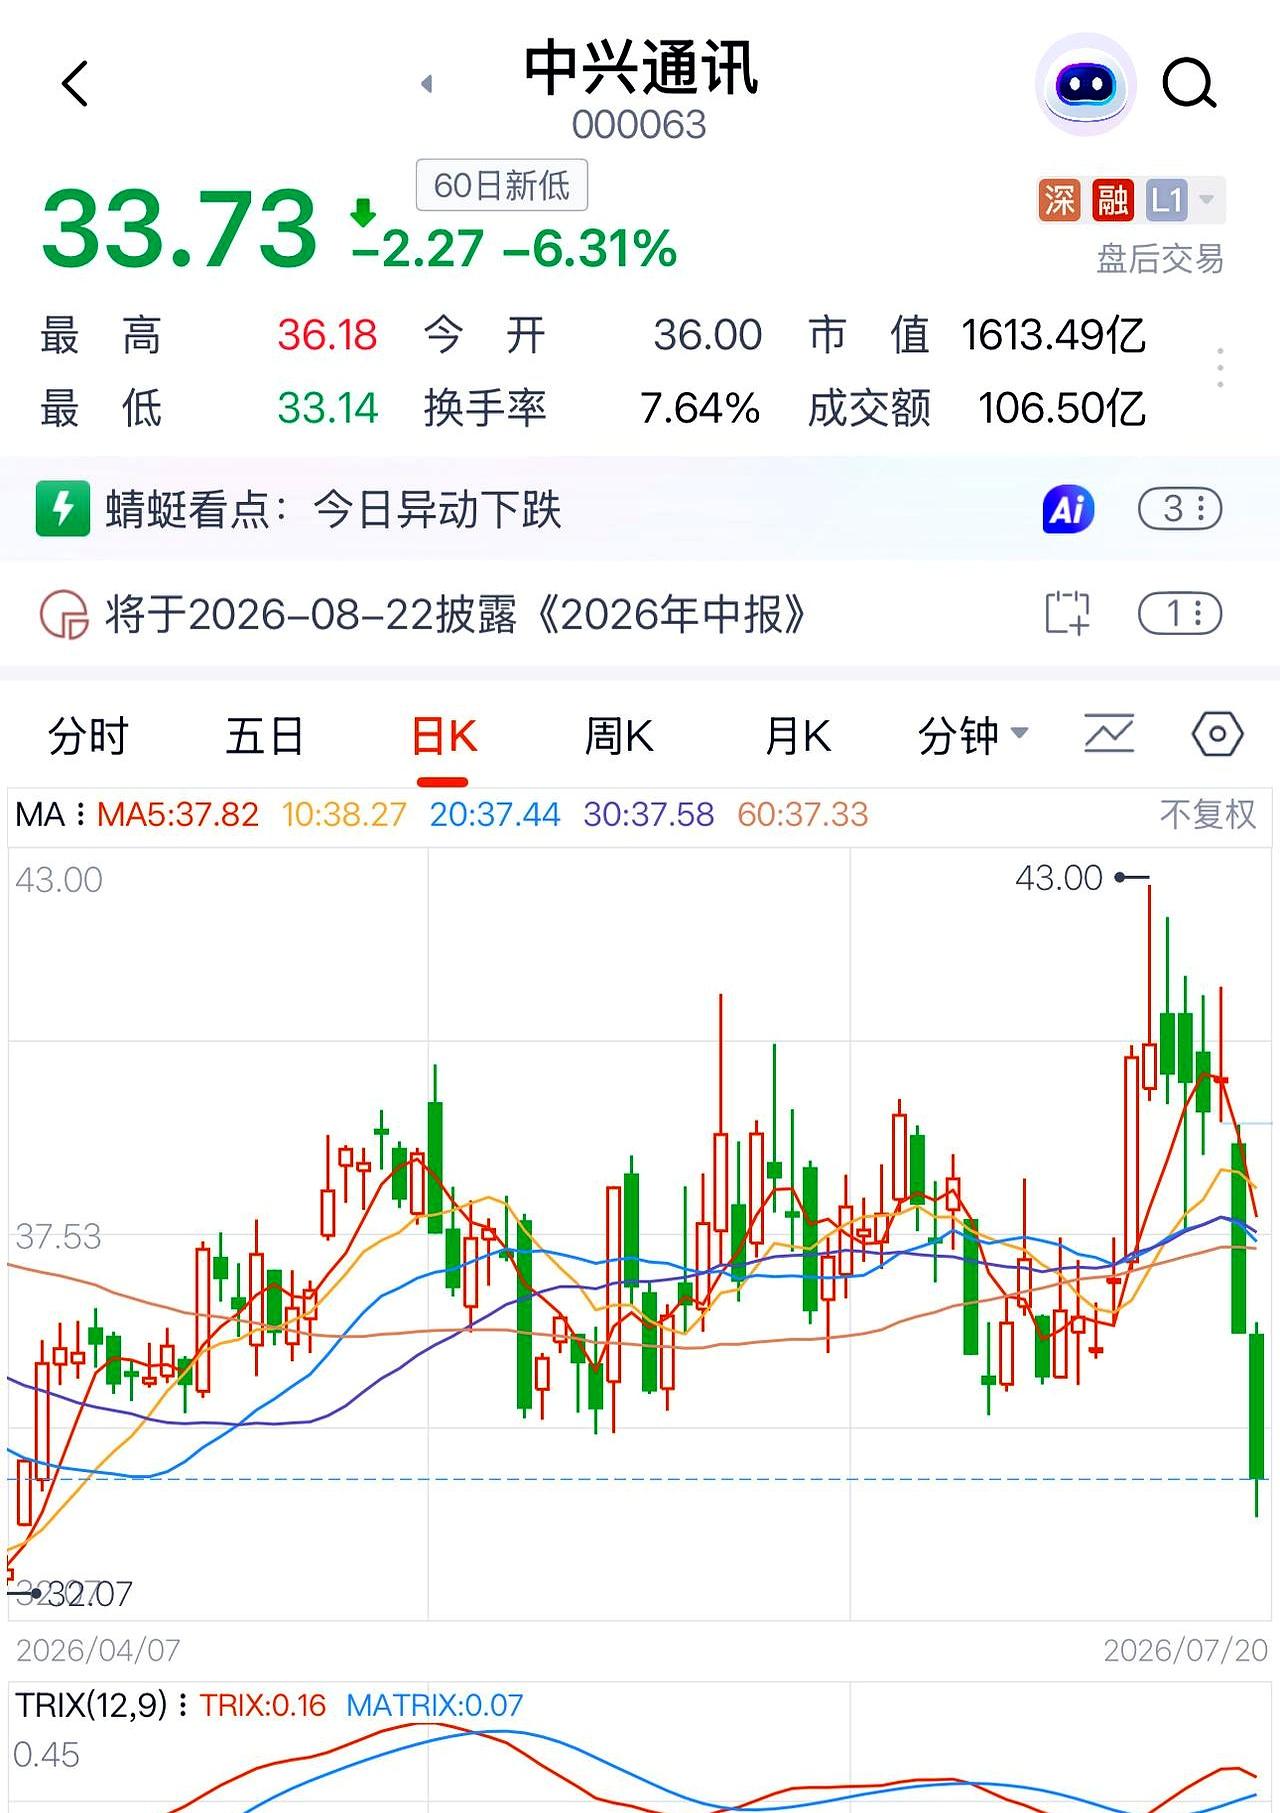Tap the stock code 000063
Image resolution: width=1280 pixels, height=1813 pixels.
pyautogui.click(x=639, y=125)
